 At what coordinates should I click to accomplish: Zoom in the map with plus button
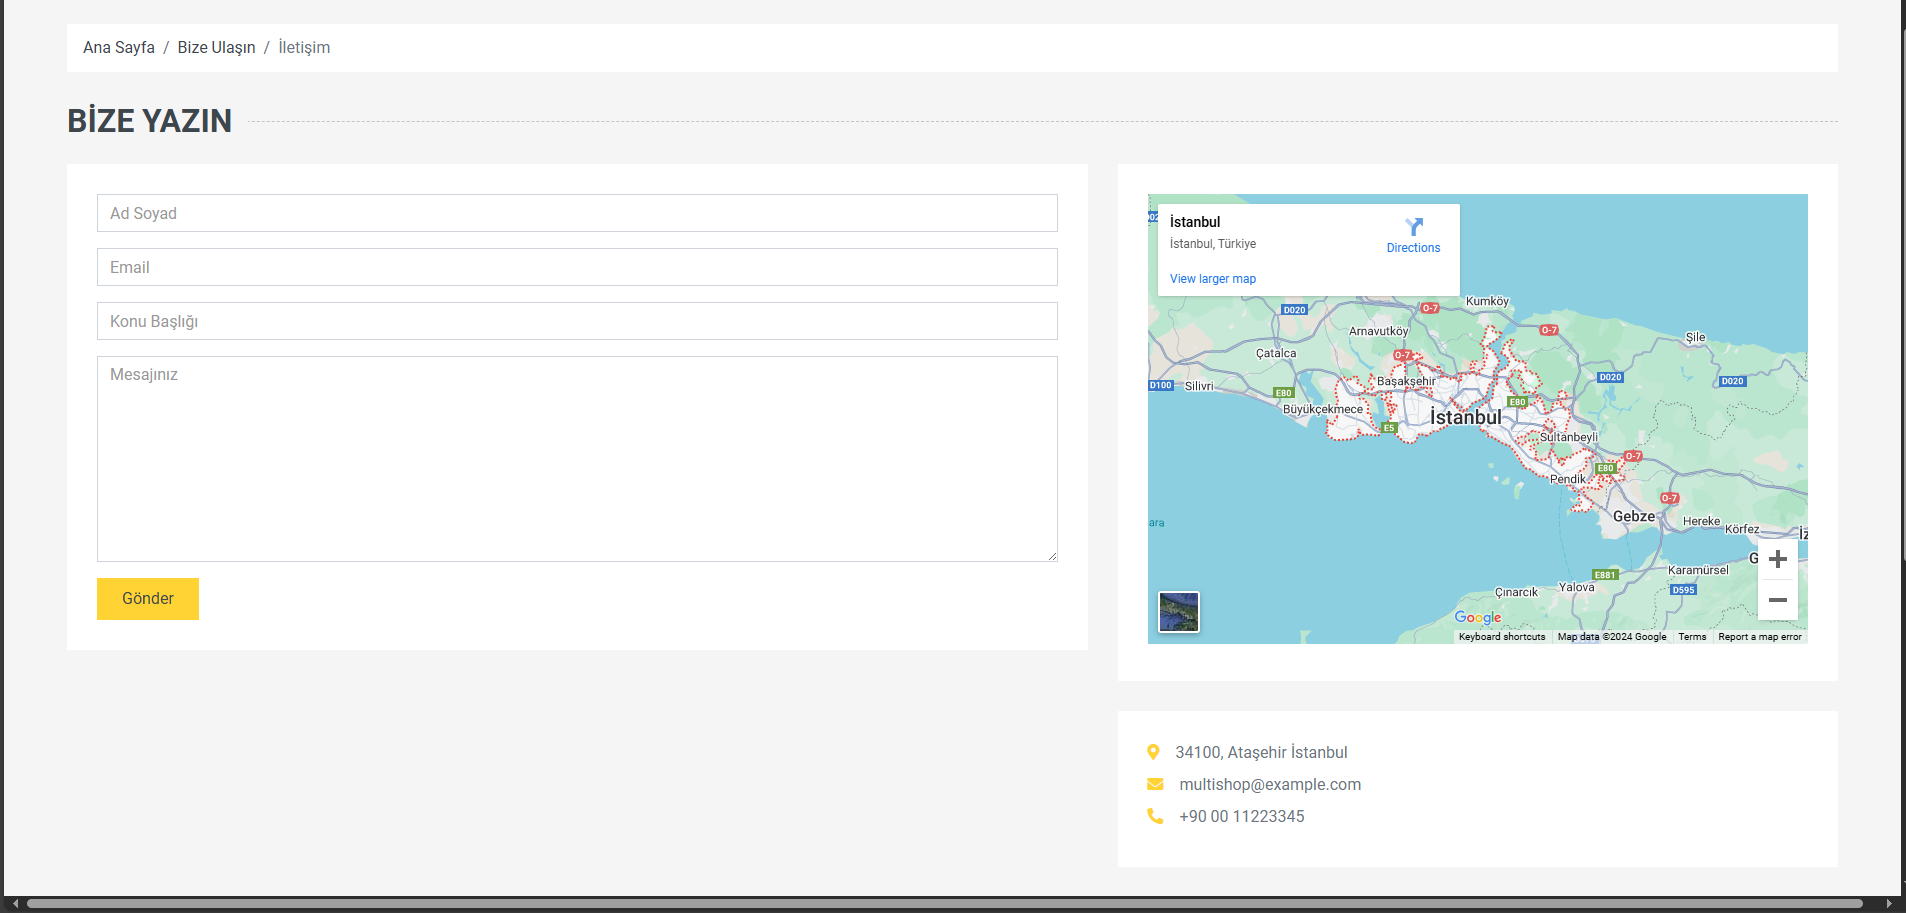(x=1777, y=559)
